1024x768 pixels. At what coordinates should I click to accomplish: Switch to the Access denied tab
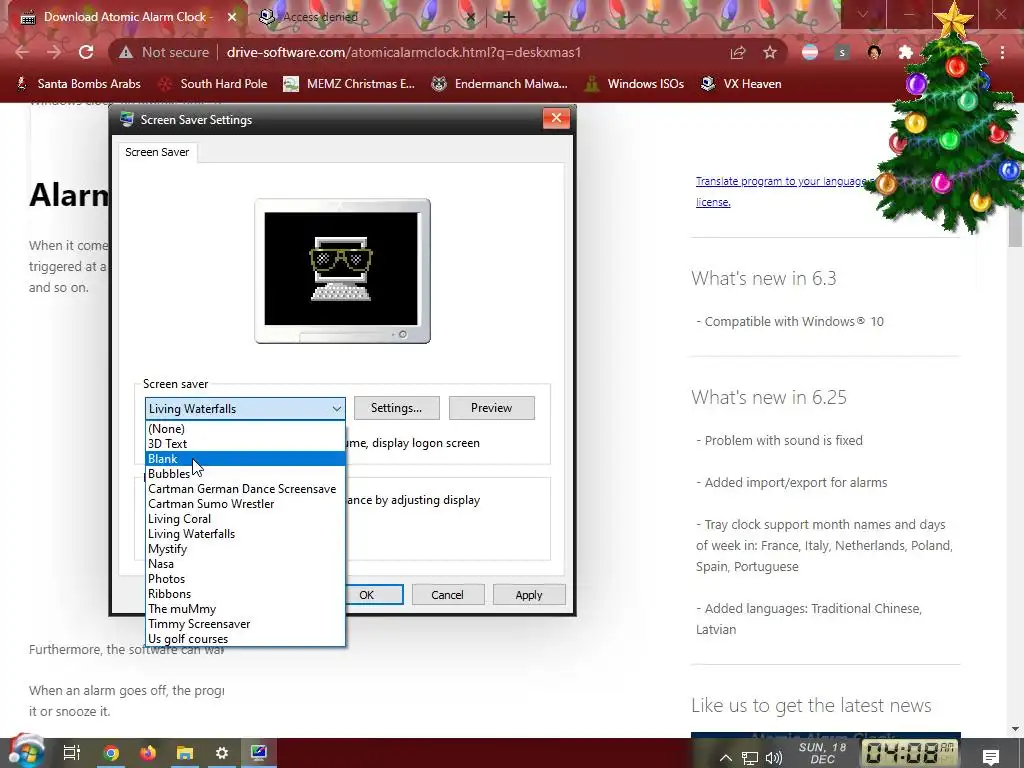[x=366, y=17]
